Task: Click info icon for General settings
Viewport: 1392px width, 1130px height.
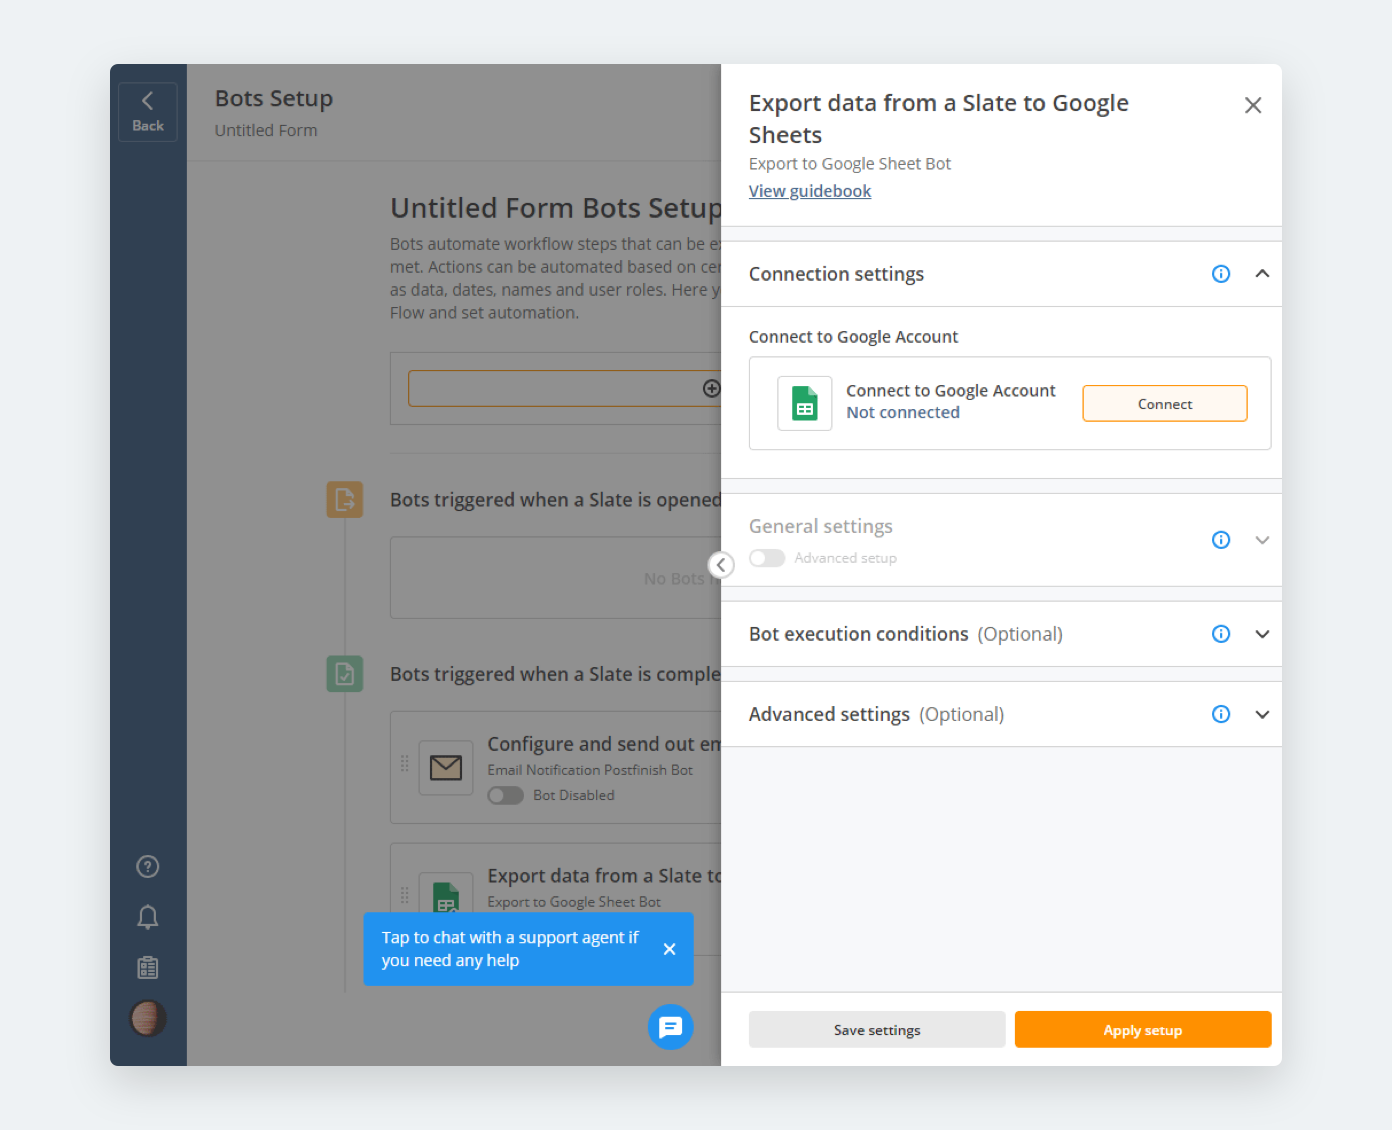Action: 1221,540
